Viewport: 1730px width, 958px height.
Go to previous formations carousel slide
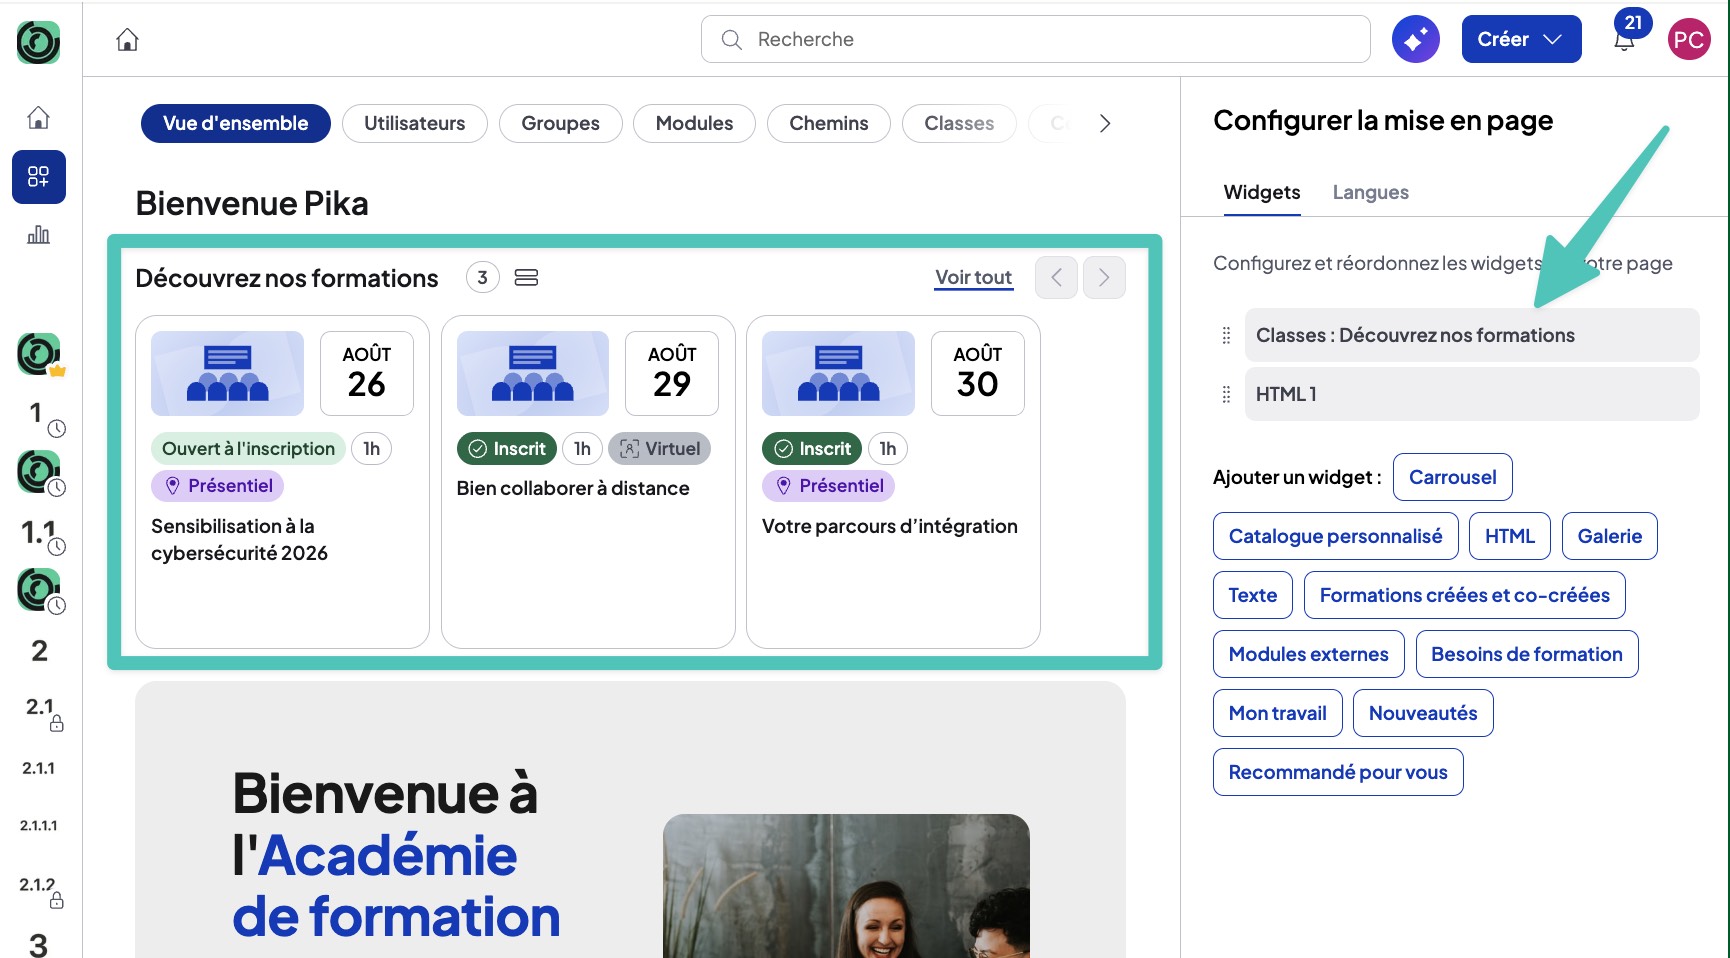[1056, 278]
